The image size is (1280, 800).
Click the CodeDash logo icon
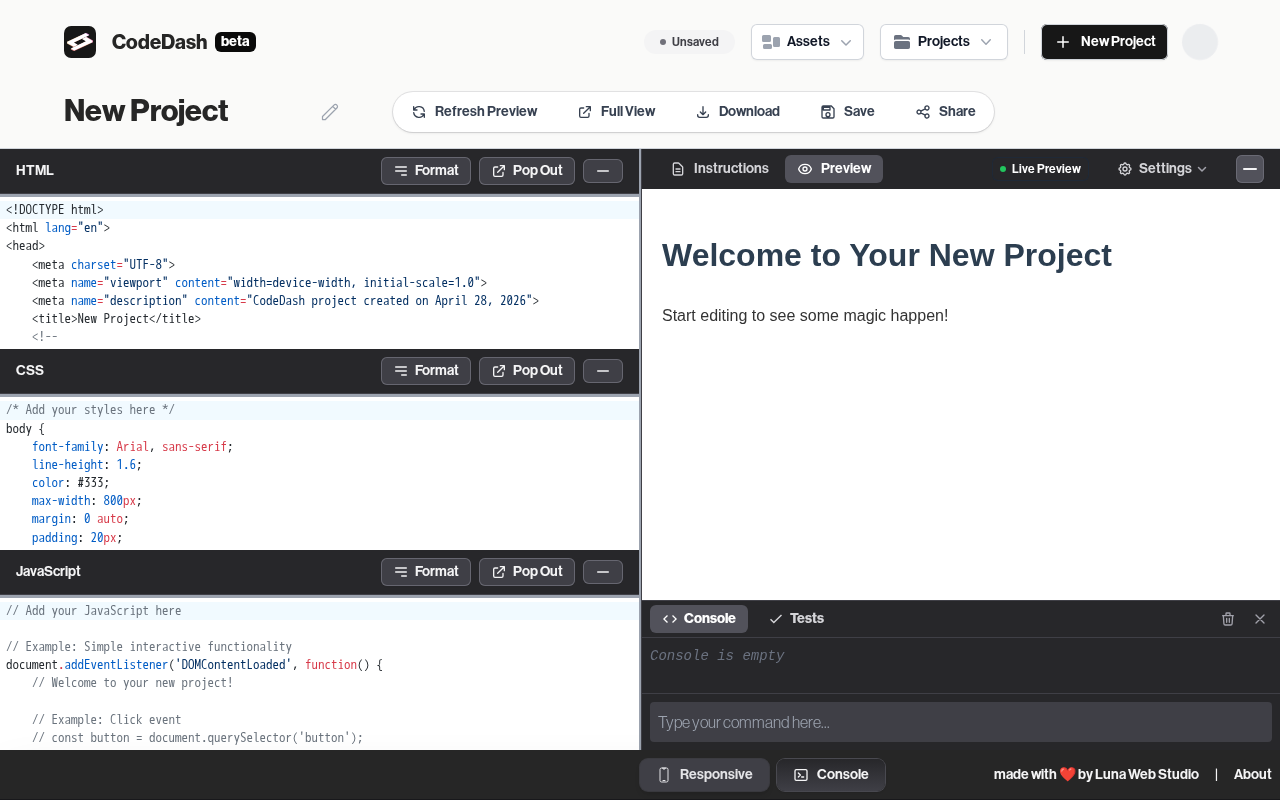[80, 42]
